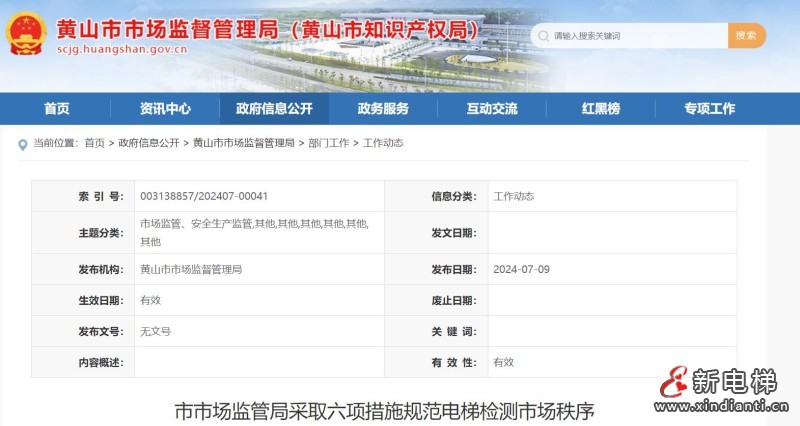Click the national emblem logo

(26, 33)
